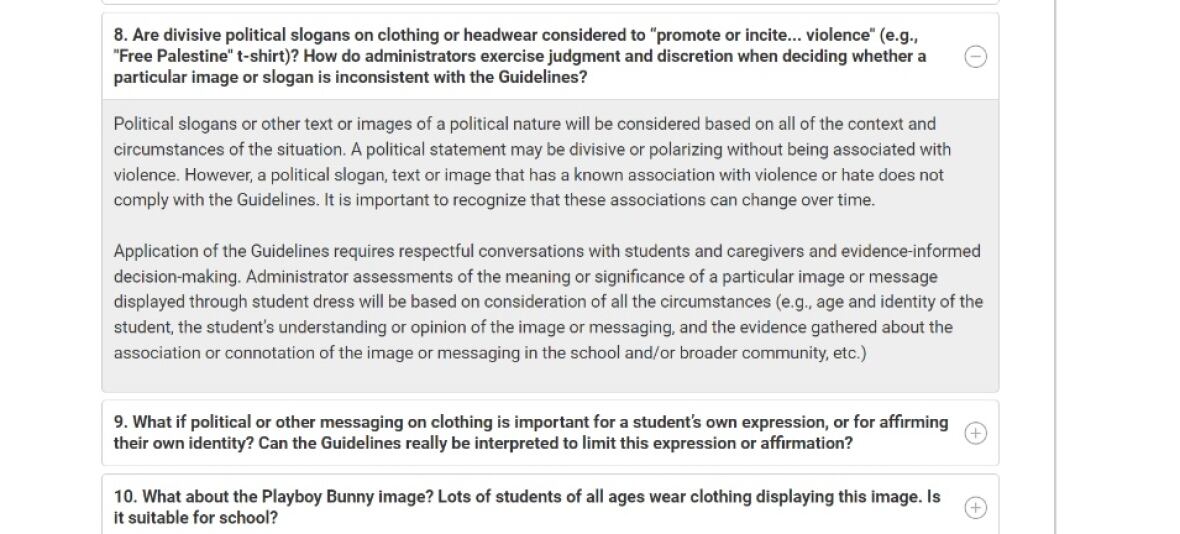Click the paragraph starting "Application of the Guidelines"
1180x534 pixels.
546,301
